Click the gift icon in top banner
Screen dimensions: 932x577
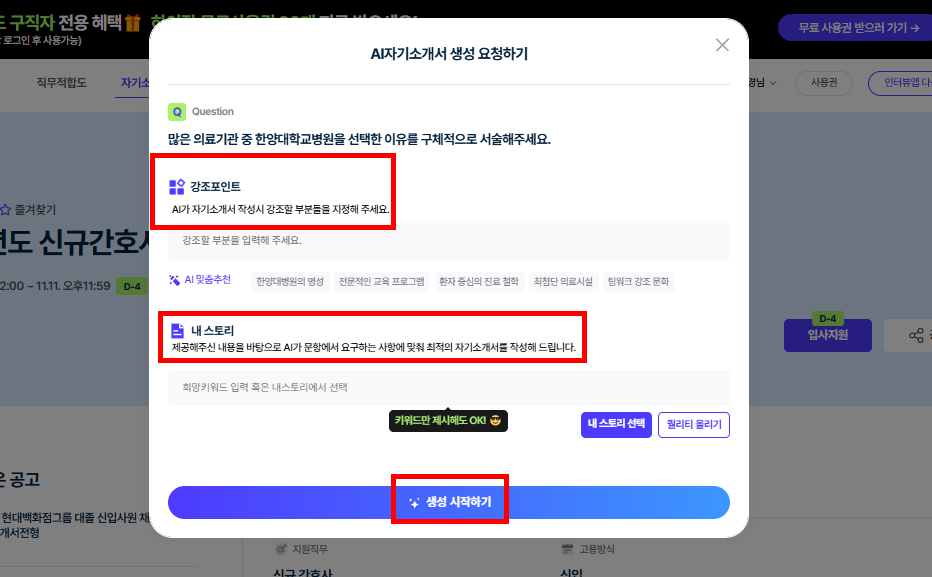pos(132,22)
